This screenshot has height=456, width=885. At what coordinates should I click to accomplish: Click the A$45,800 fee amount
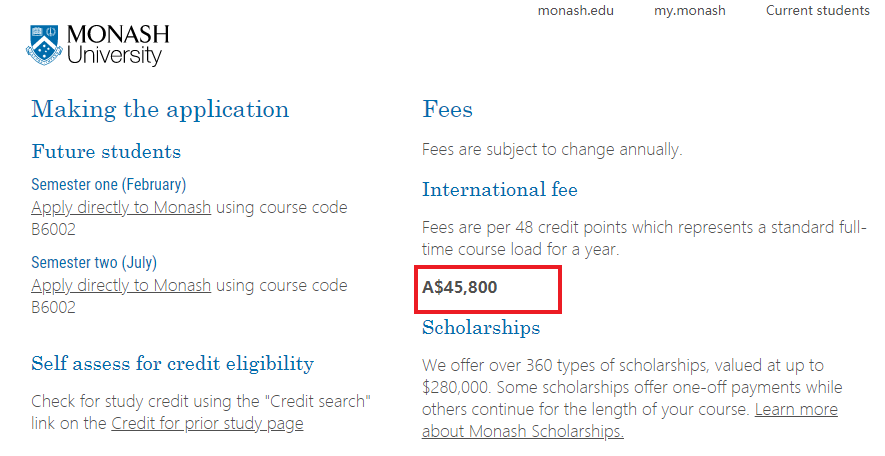[x=460, y=288]
